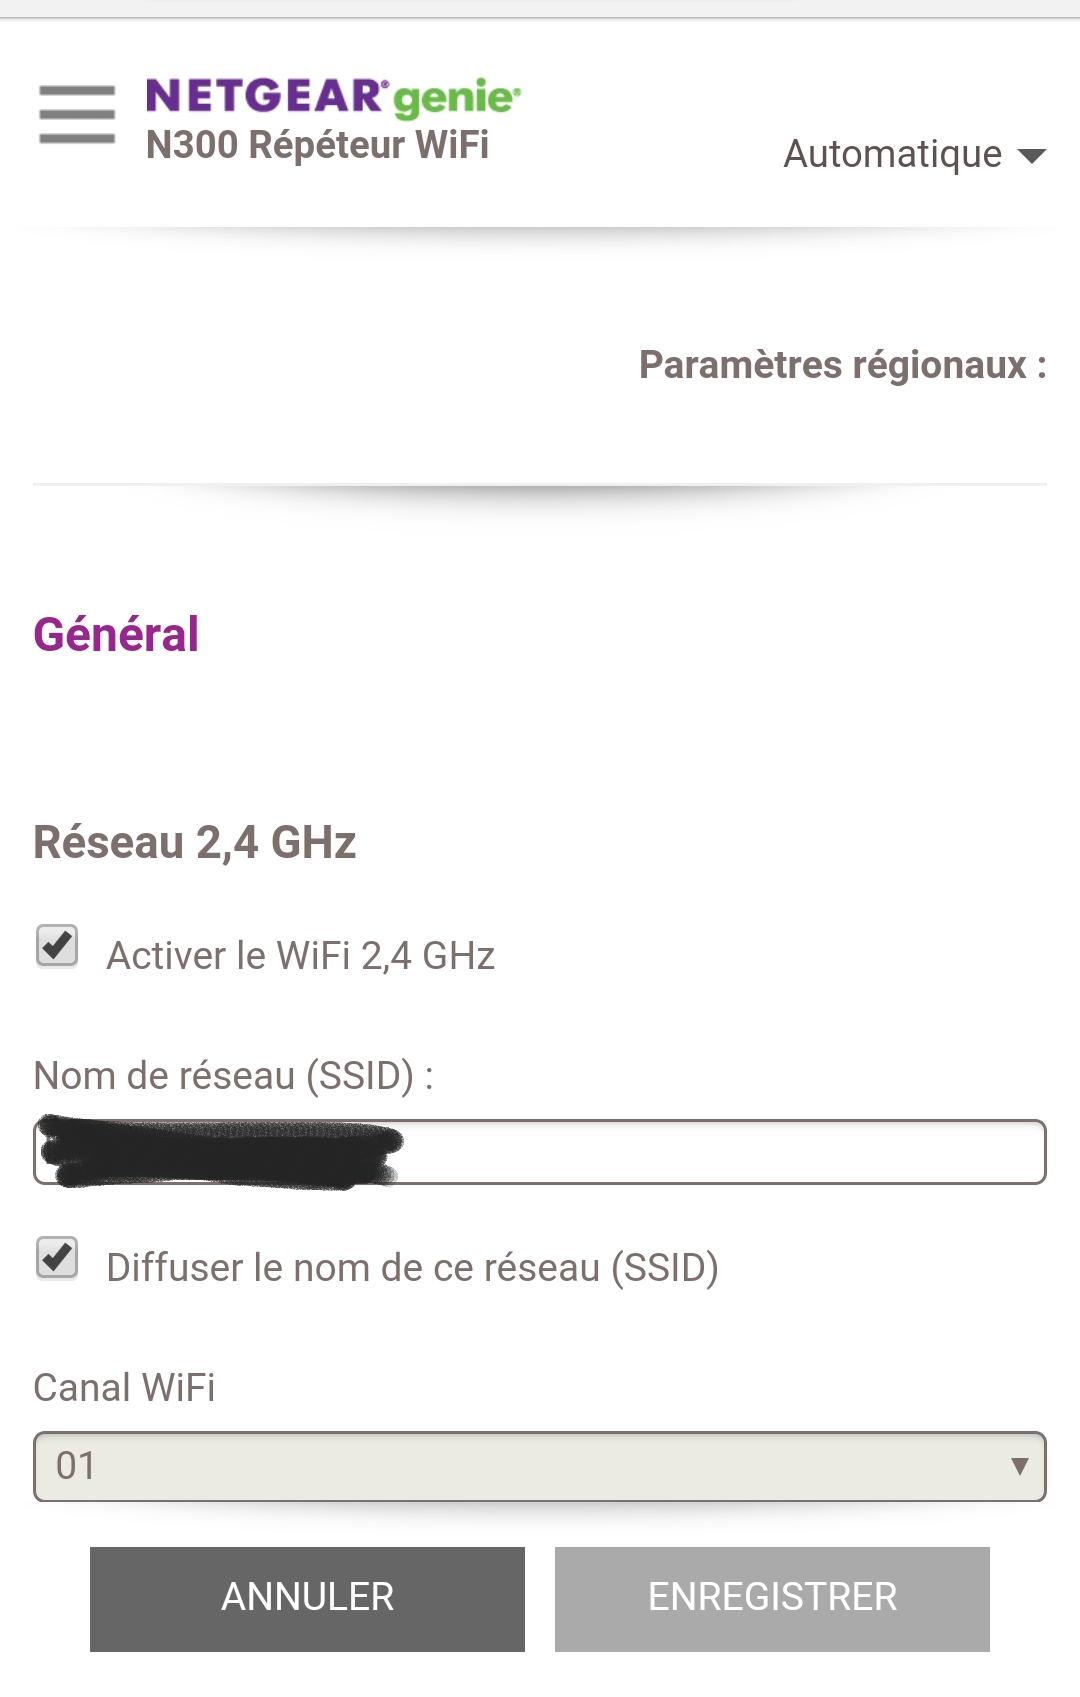Select the Réseau 2,4 GHz heading
Screen dimensions: 1080x1697
(x=195, y=842)
